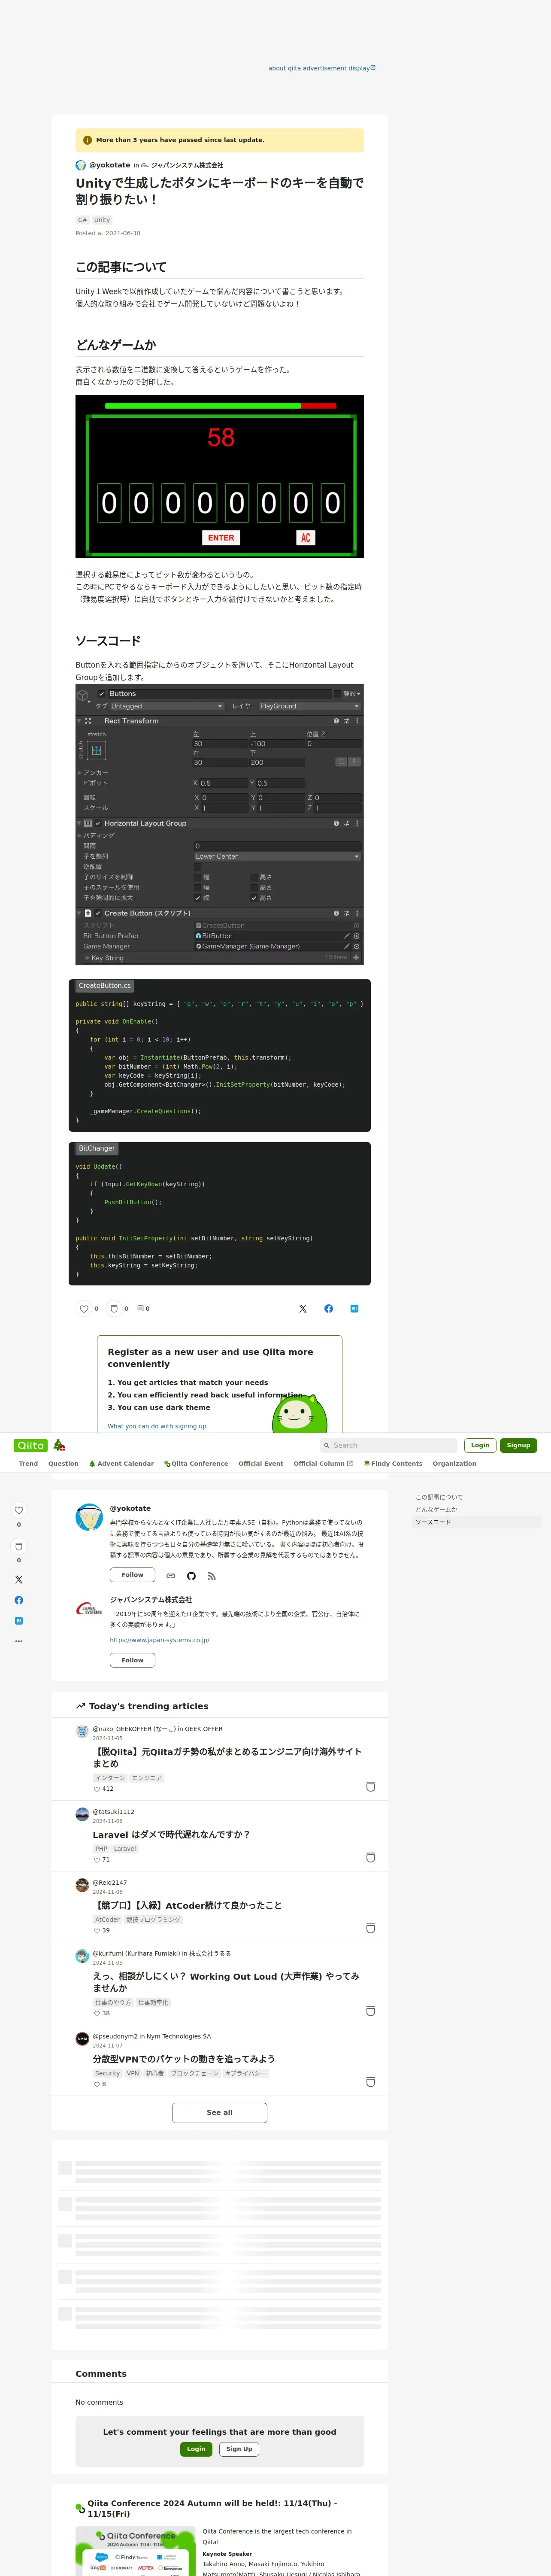The width and height of the screenshot is (551, 2576).
Task: Share on X from left sidebar
Action: point(18,1580)
